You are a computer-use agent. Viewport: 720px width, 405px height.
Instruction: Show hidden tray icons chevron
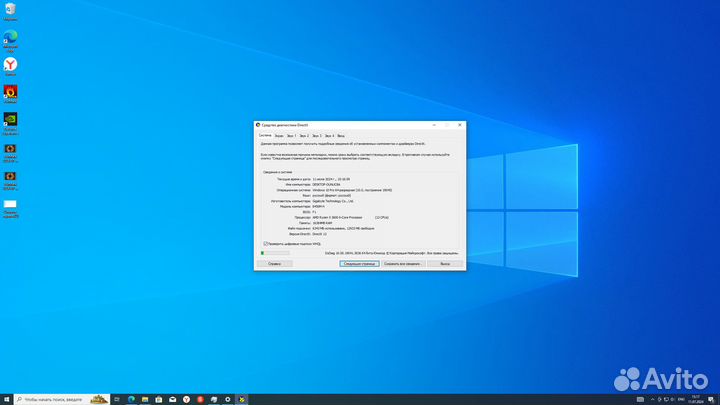pyautogui.click(x=652, y=399)
